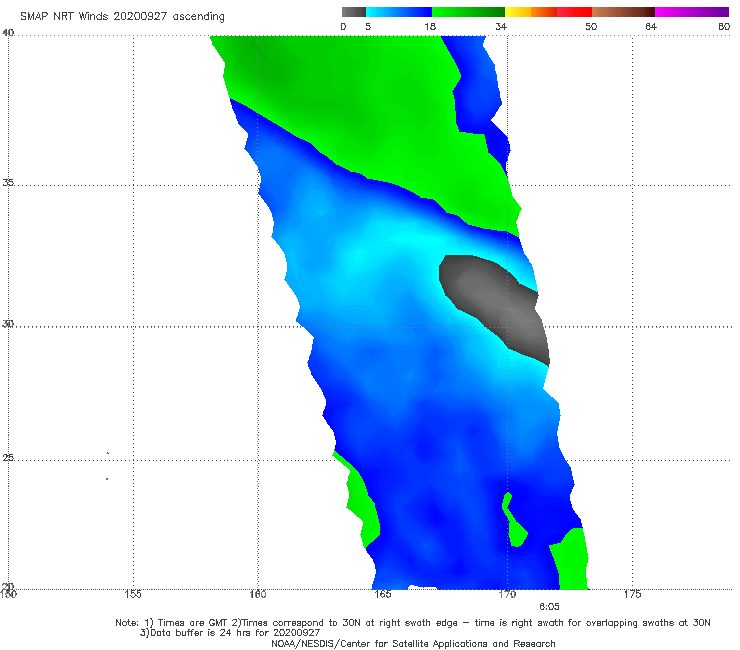Screen dimensions: 740x650
Task: Click the longitude label '170'
Action: point(507,594)
